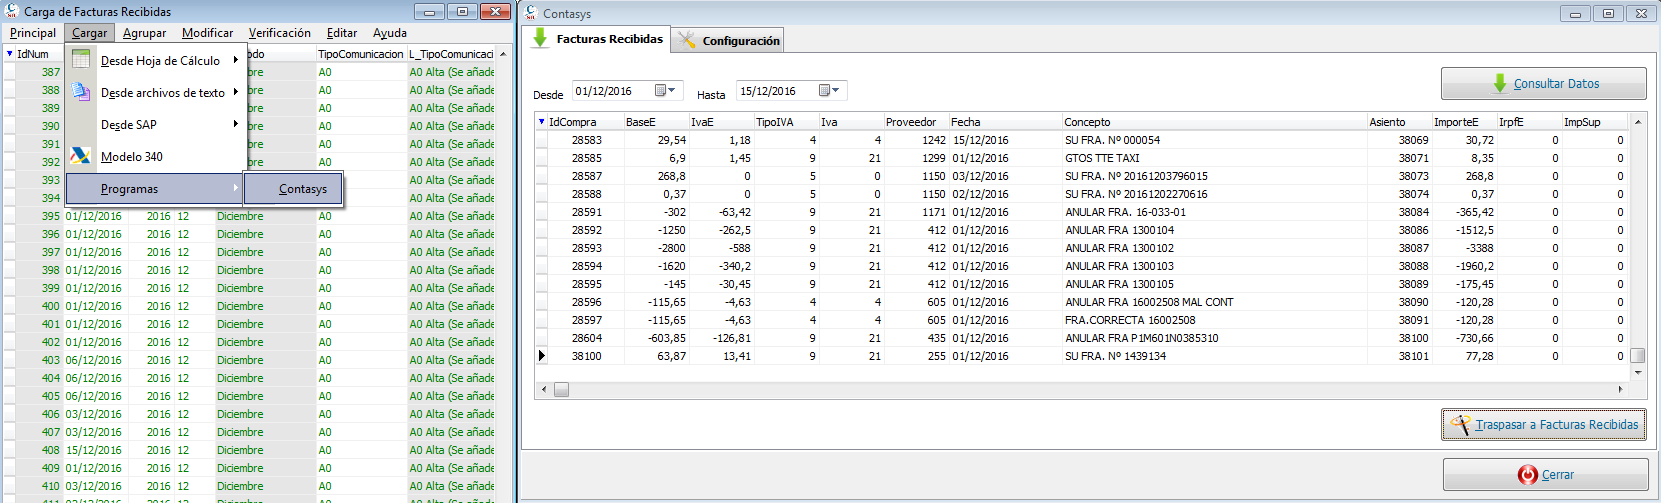
Task: Select Contasys from Programas submenu
Action: coord(295,188)
